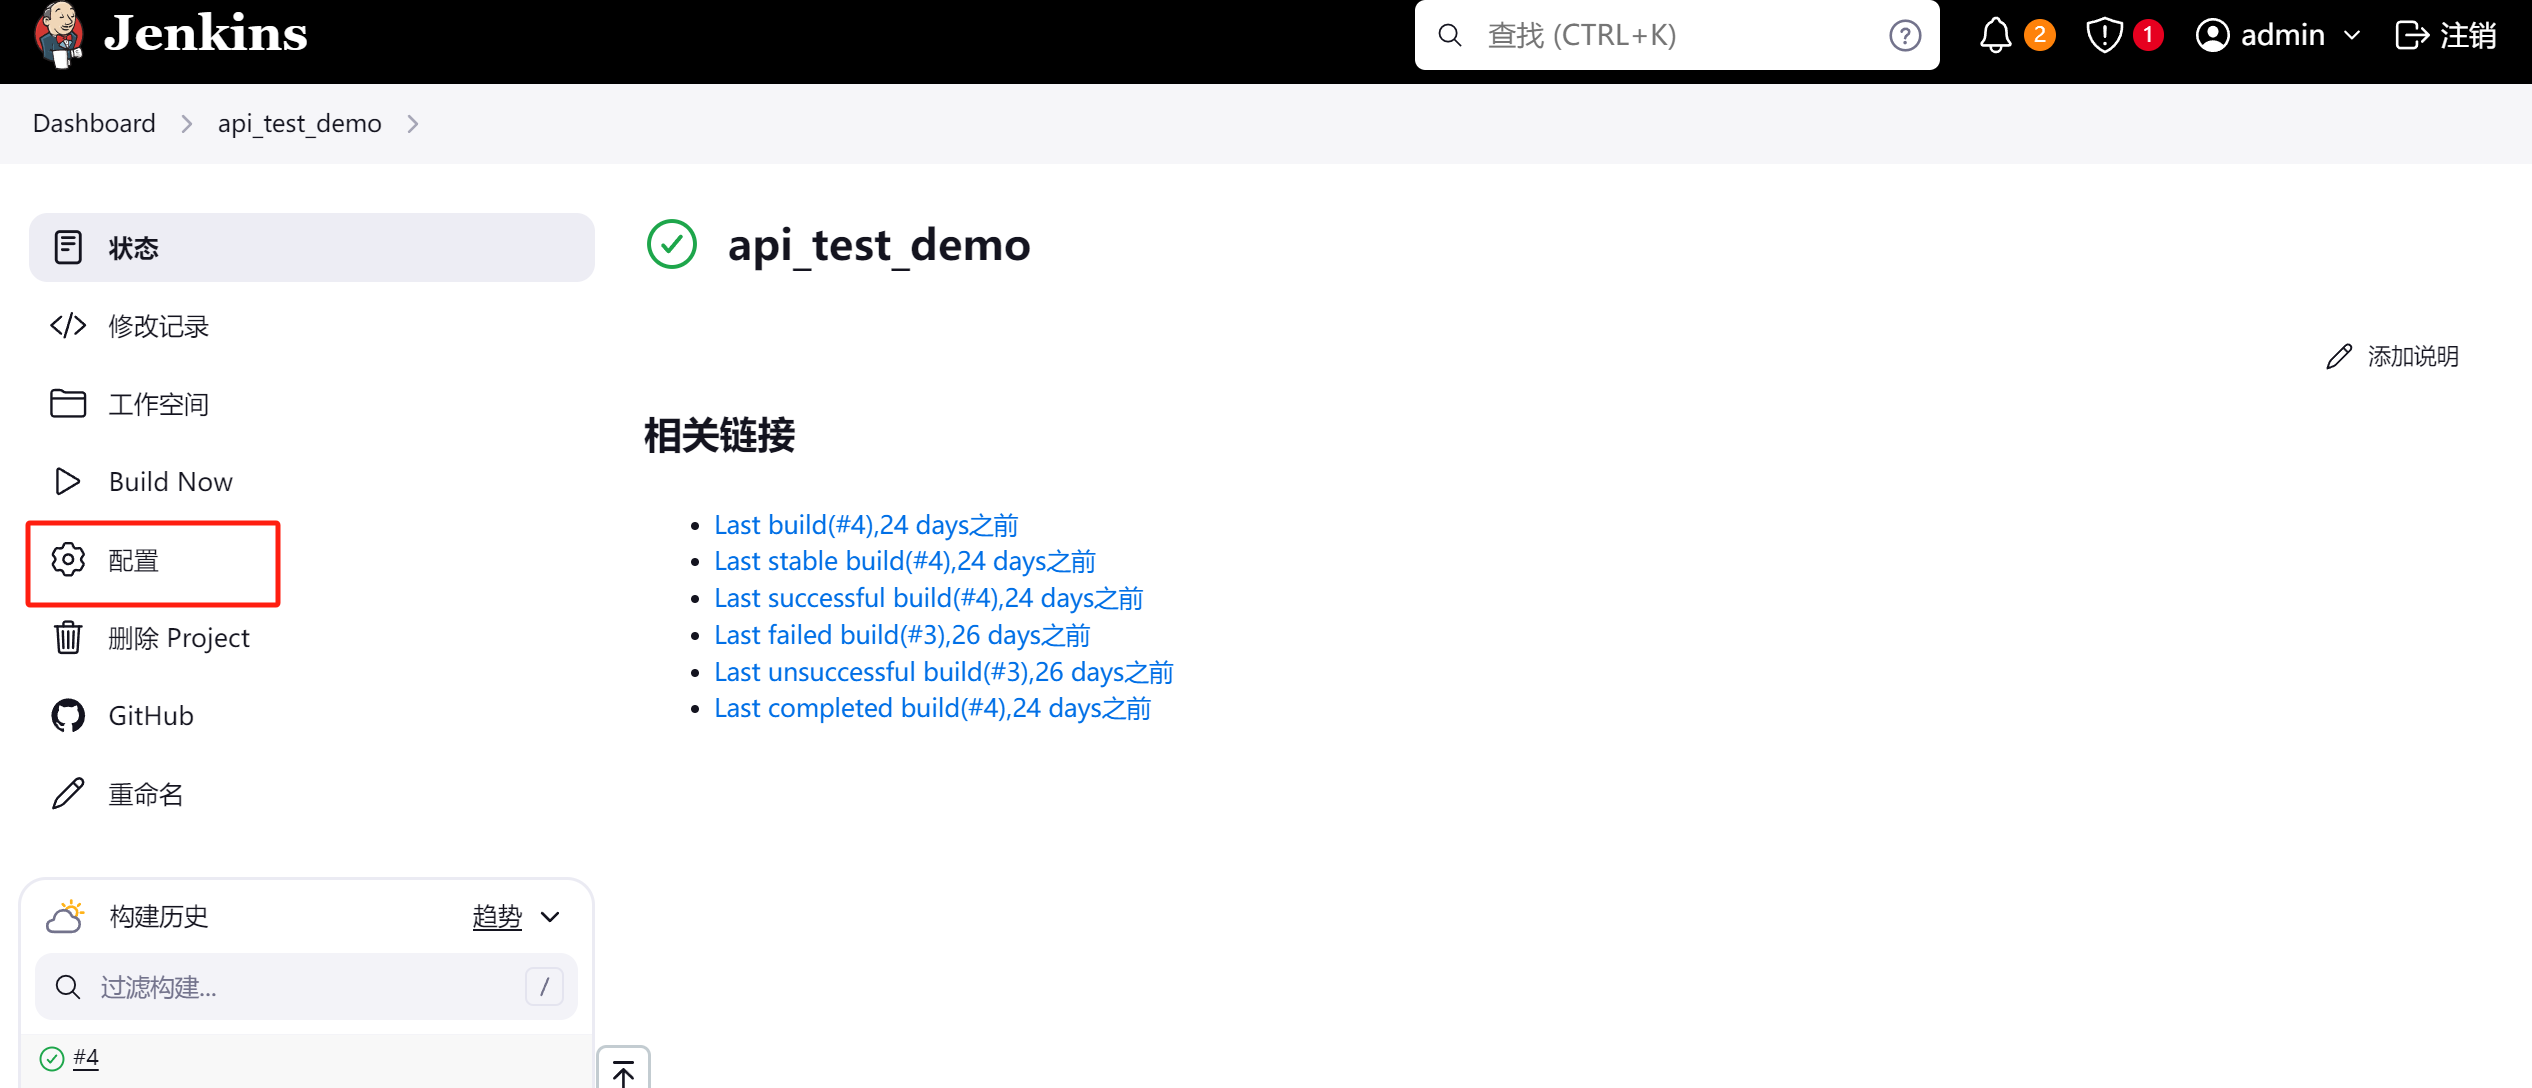The height and width of the screenshot is (1088, 2532).
Task: Focus the search box 查找 (CTRL+K)
Action: 1676,36
